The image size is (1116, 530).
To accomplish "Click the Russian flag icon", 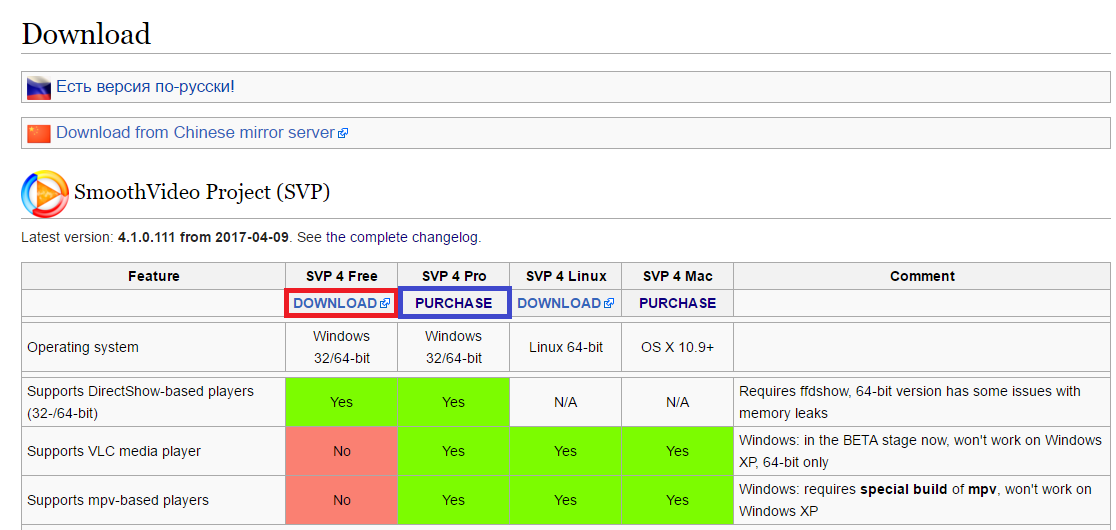I will 38,88.
